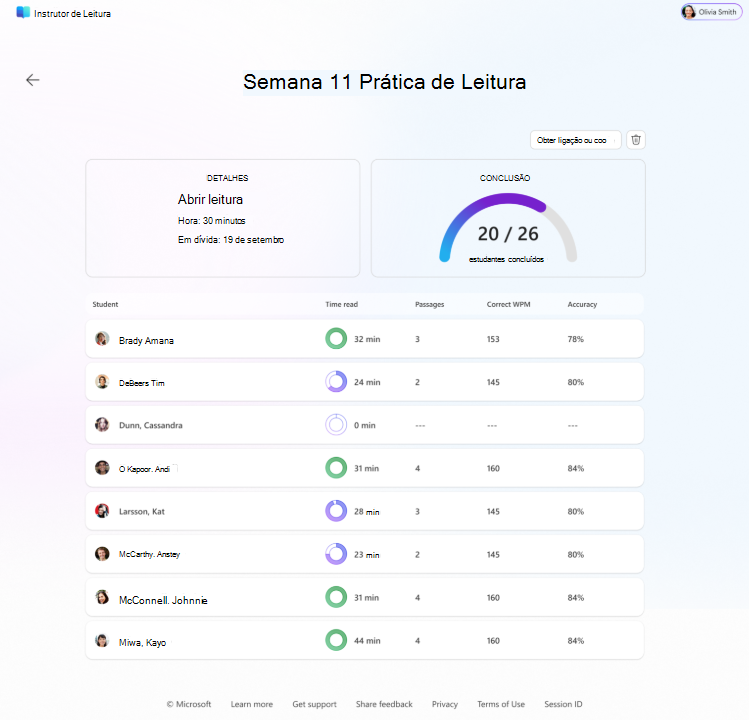Click the © Microsoft footer text
Screen dimensions: 749x720
[x=189, y=704]
